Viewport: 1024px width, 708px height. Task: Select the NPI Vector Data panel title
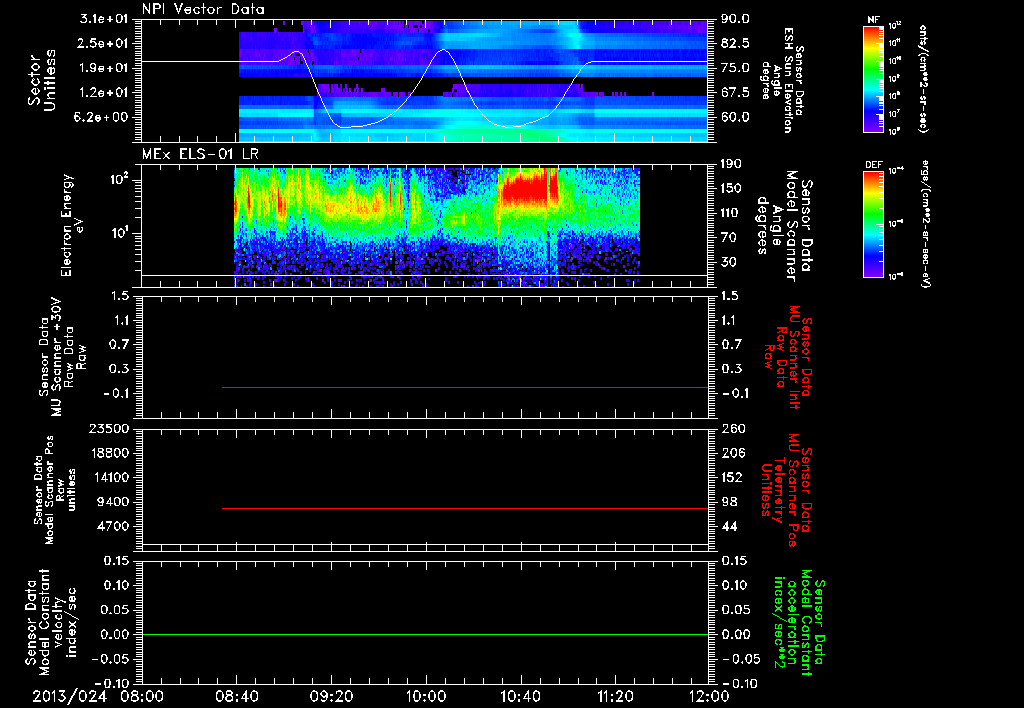[203, 9]
